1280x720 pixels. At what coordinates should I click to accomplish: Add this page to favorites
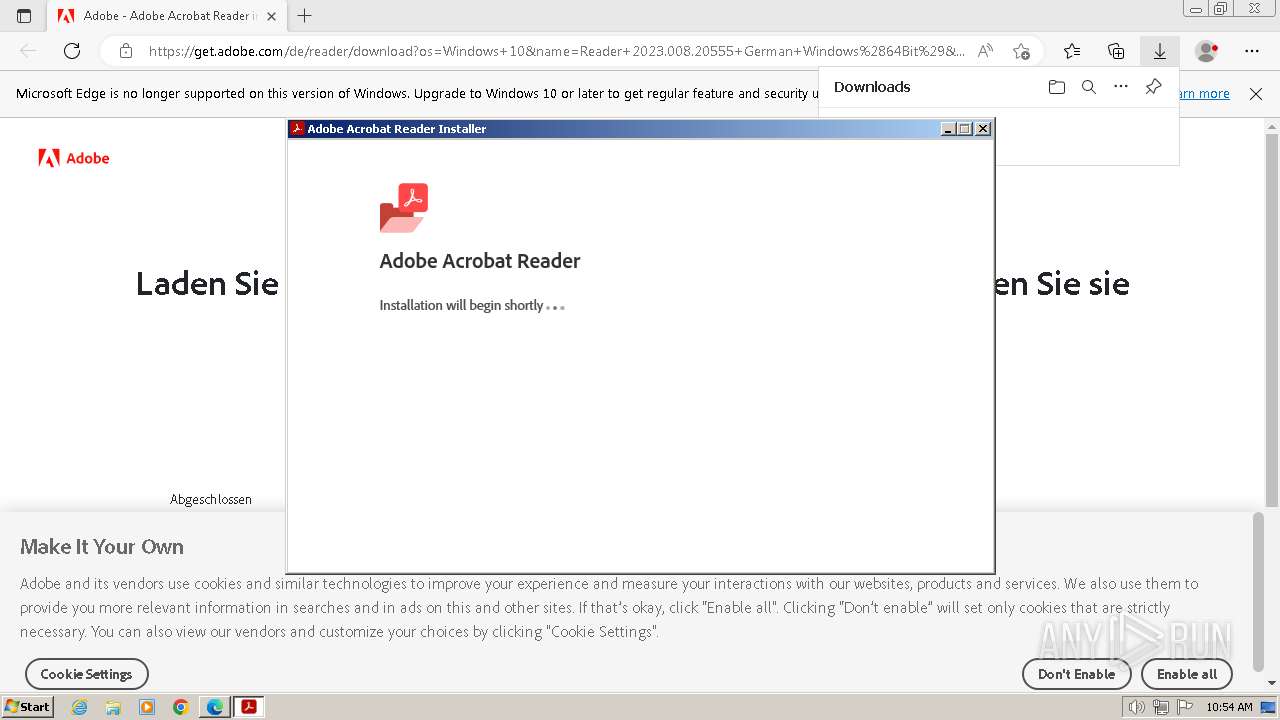(1021, 51)
